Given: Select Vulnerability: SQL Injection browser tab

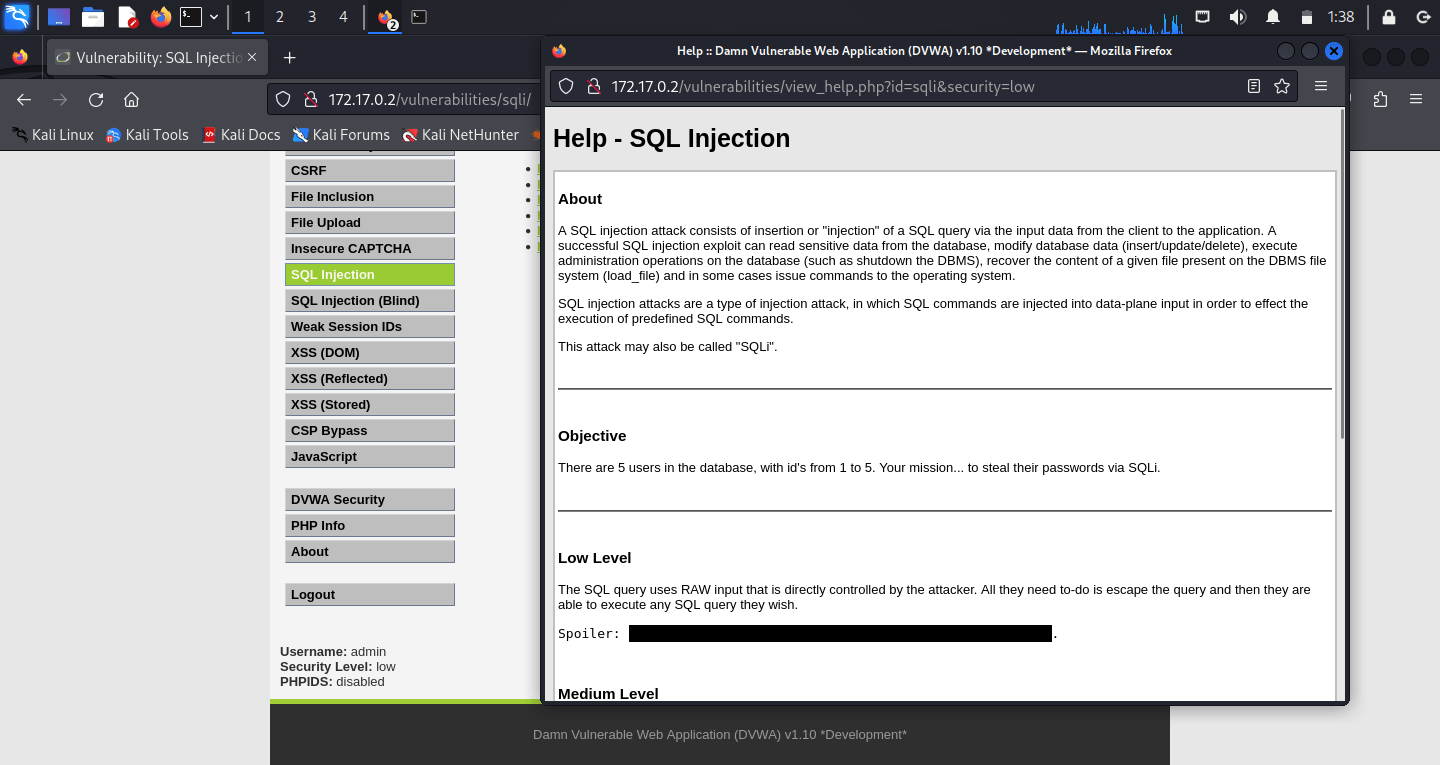Looking at the screenshot, I should [x=157, y=57].
